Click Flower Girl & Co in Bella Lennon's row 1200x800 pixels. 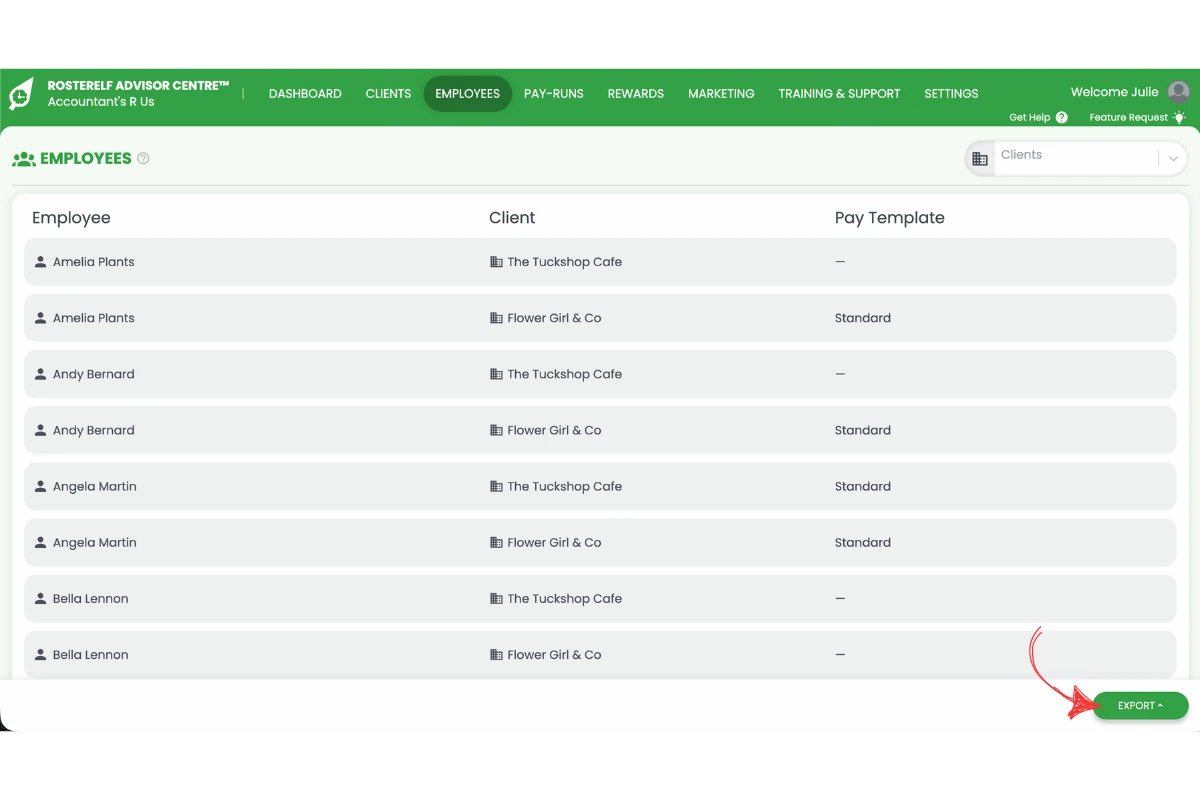point(554,654)
